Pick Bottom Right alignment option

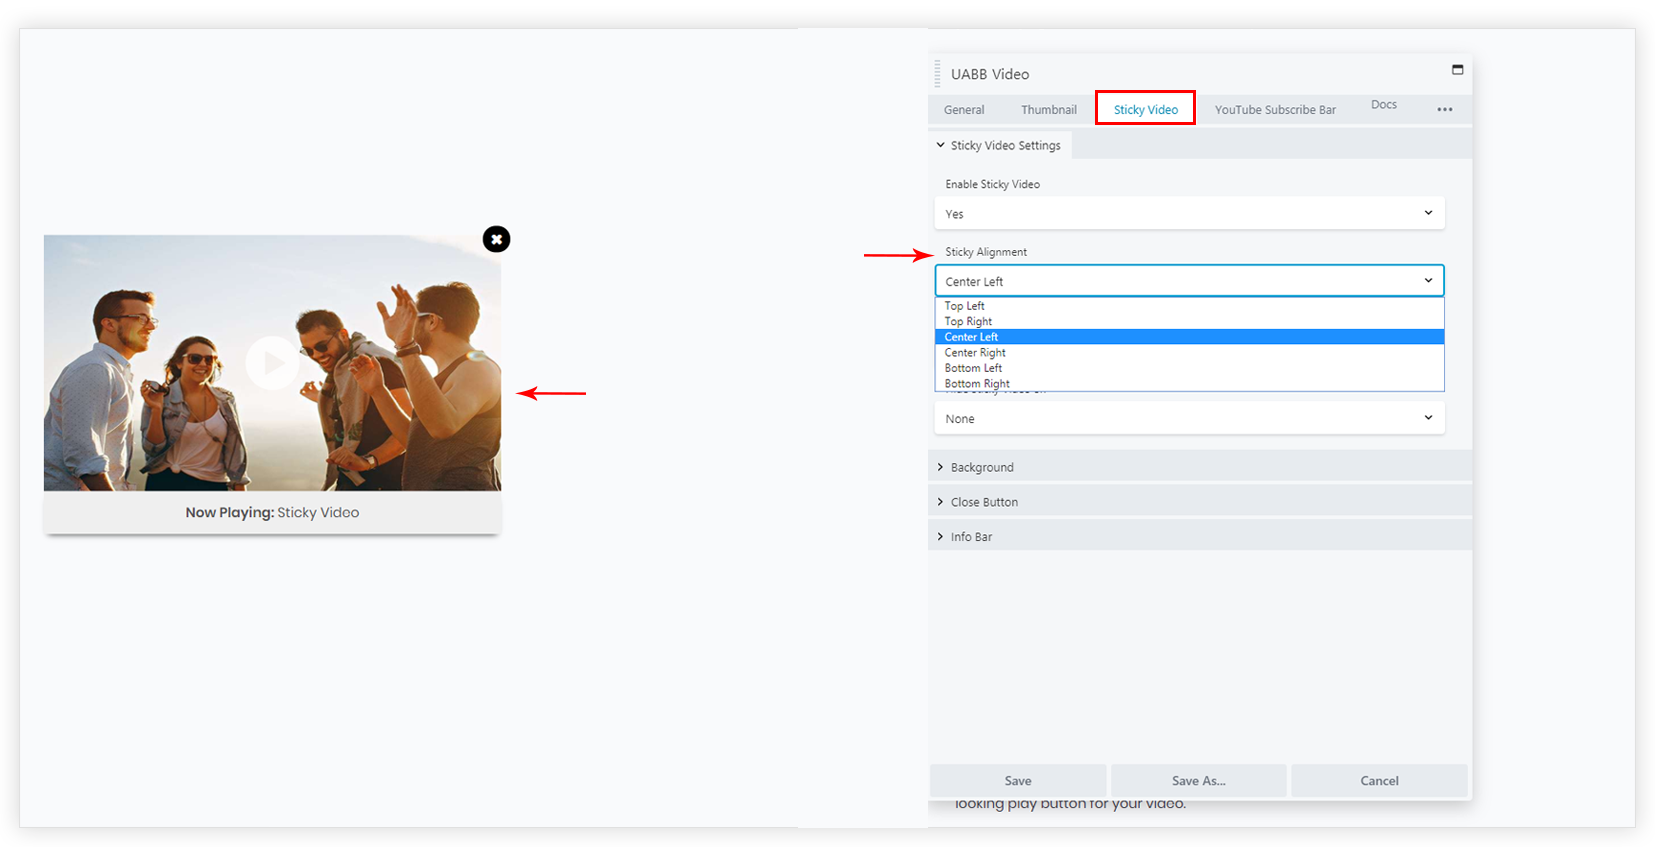977,384
